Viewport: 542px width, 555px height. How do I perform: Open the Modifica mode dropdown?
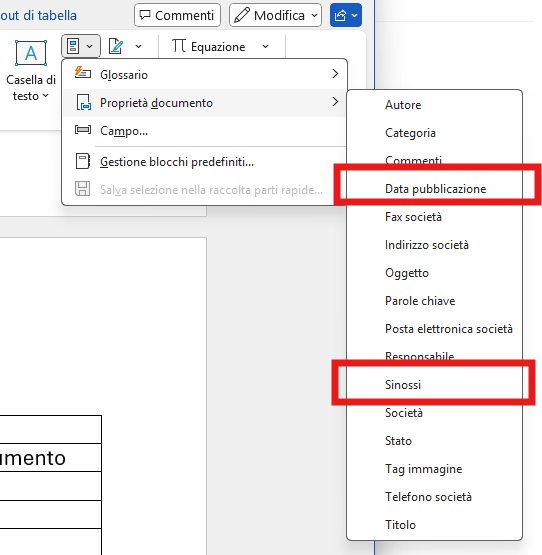point(275,15)
